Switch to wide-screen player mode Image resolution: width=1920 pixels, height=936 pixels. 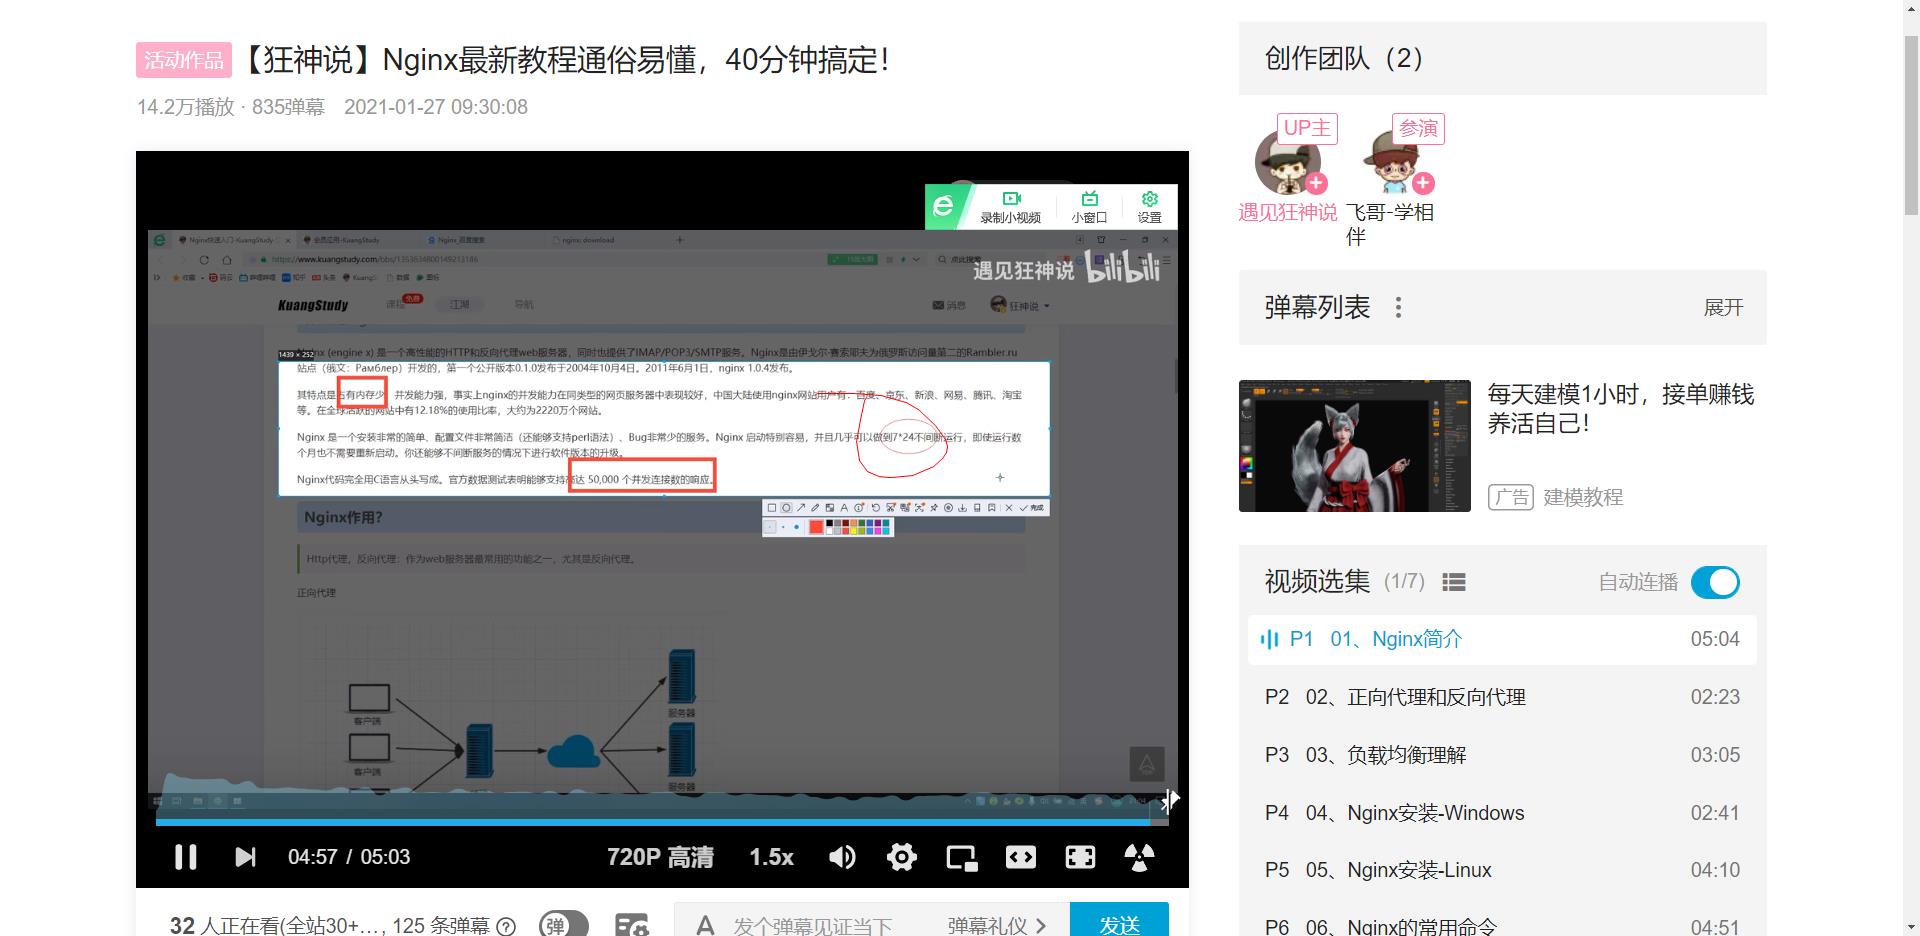pos(1021,857)
